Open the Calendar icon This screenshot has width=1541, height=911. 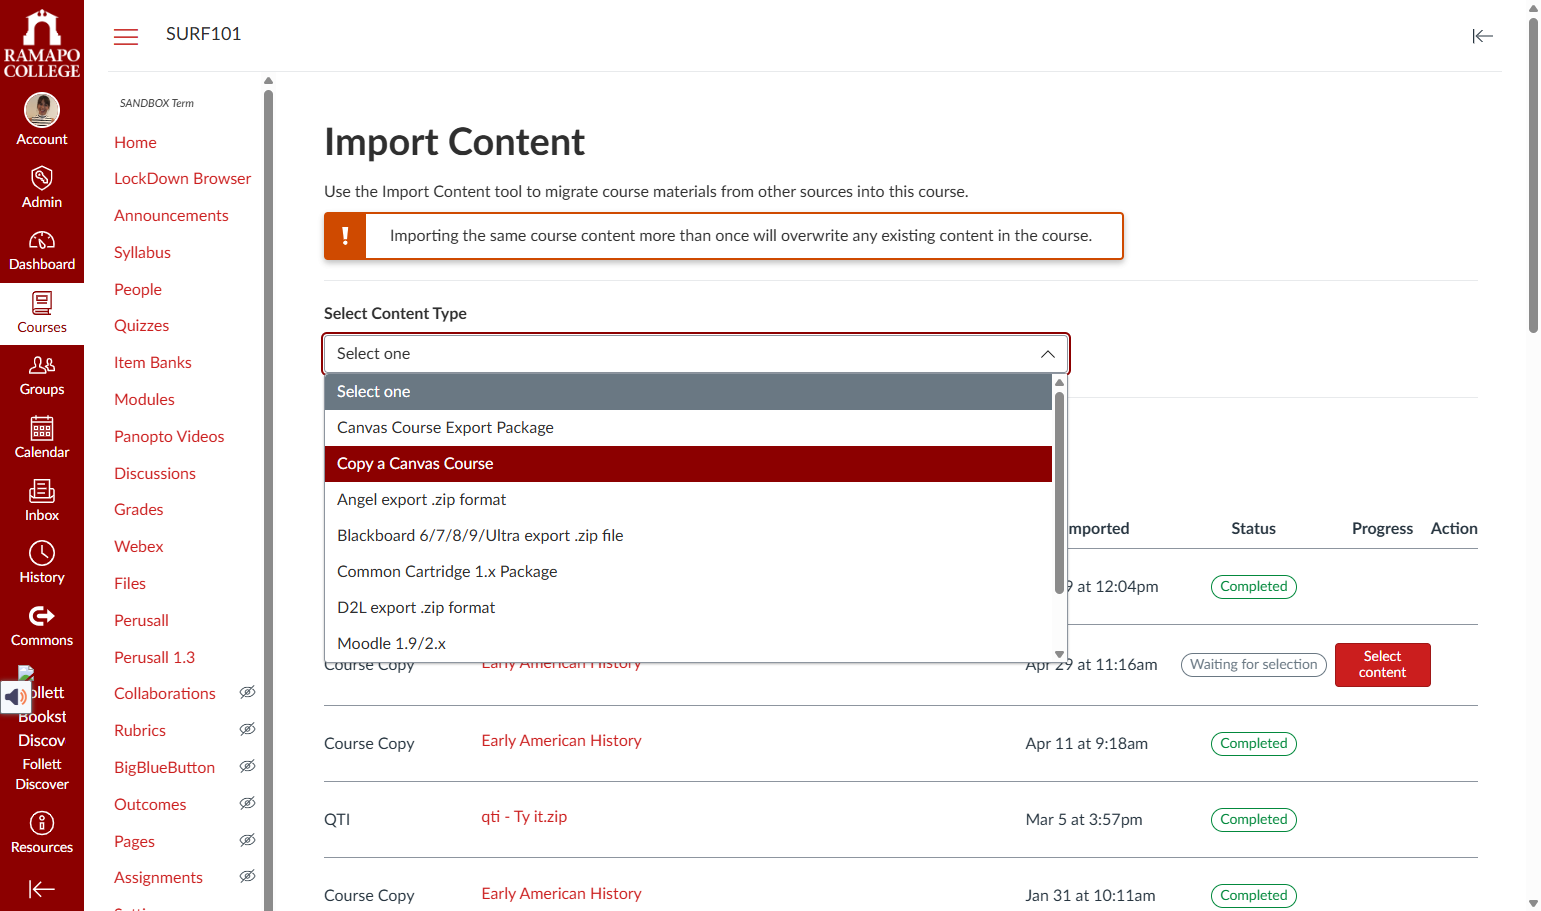click(x=42, y=428)
